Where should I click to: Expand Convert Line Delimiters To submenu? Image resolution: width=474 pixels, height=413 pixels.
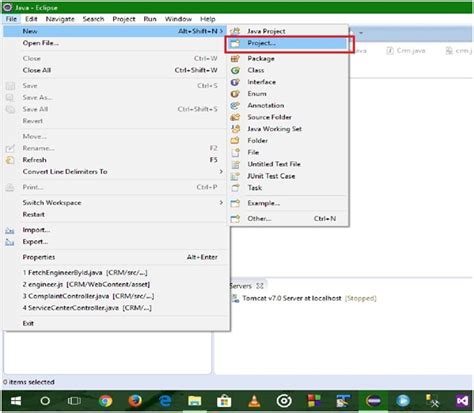115,171
